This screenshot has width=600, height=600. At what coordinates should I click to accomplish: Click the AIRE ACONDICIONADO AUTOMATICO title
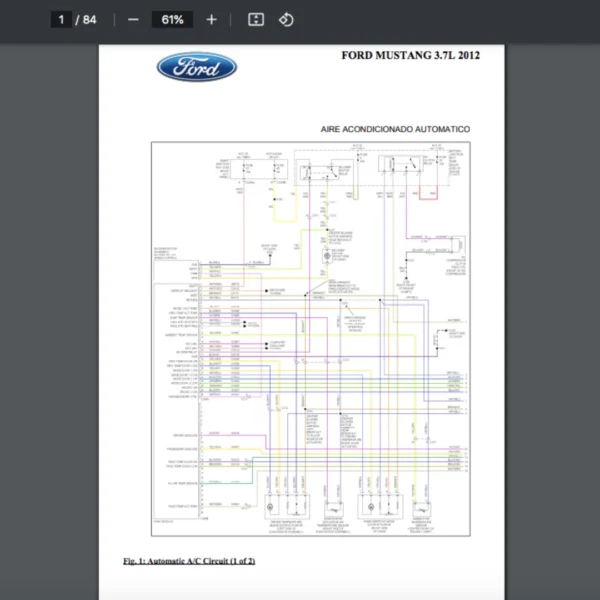pos(395,129)
